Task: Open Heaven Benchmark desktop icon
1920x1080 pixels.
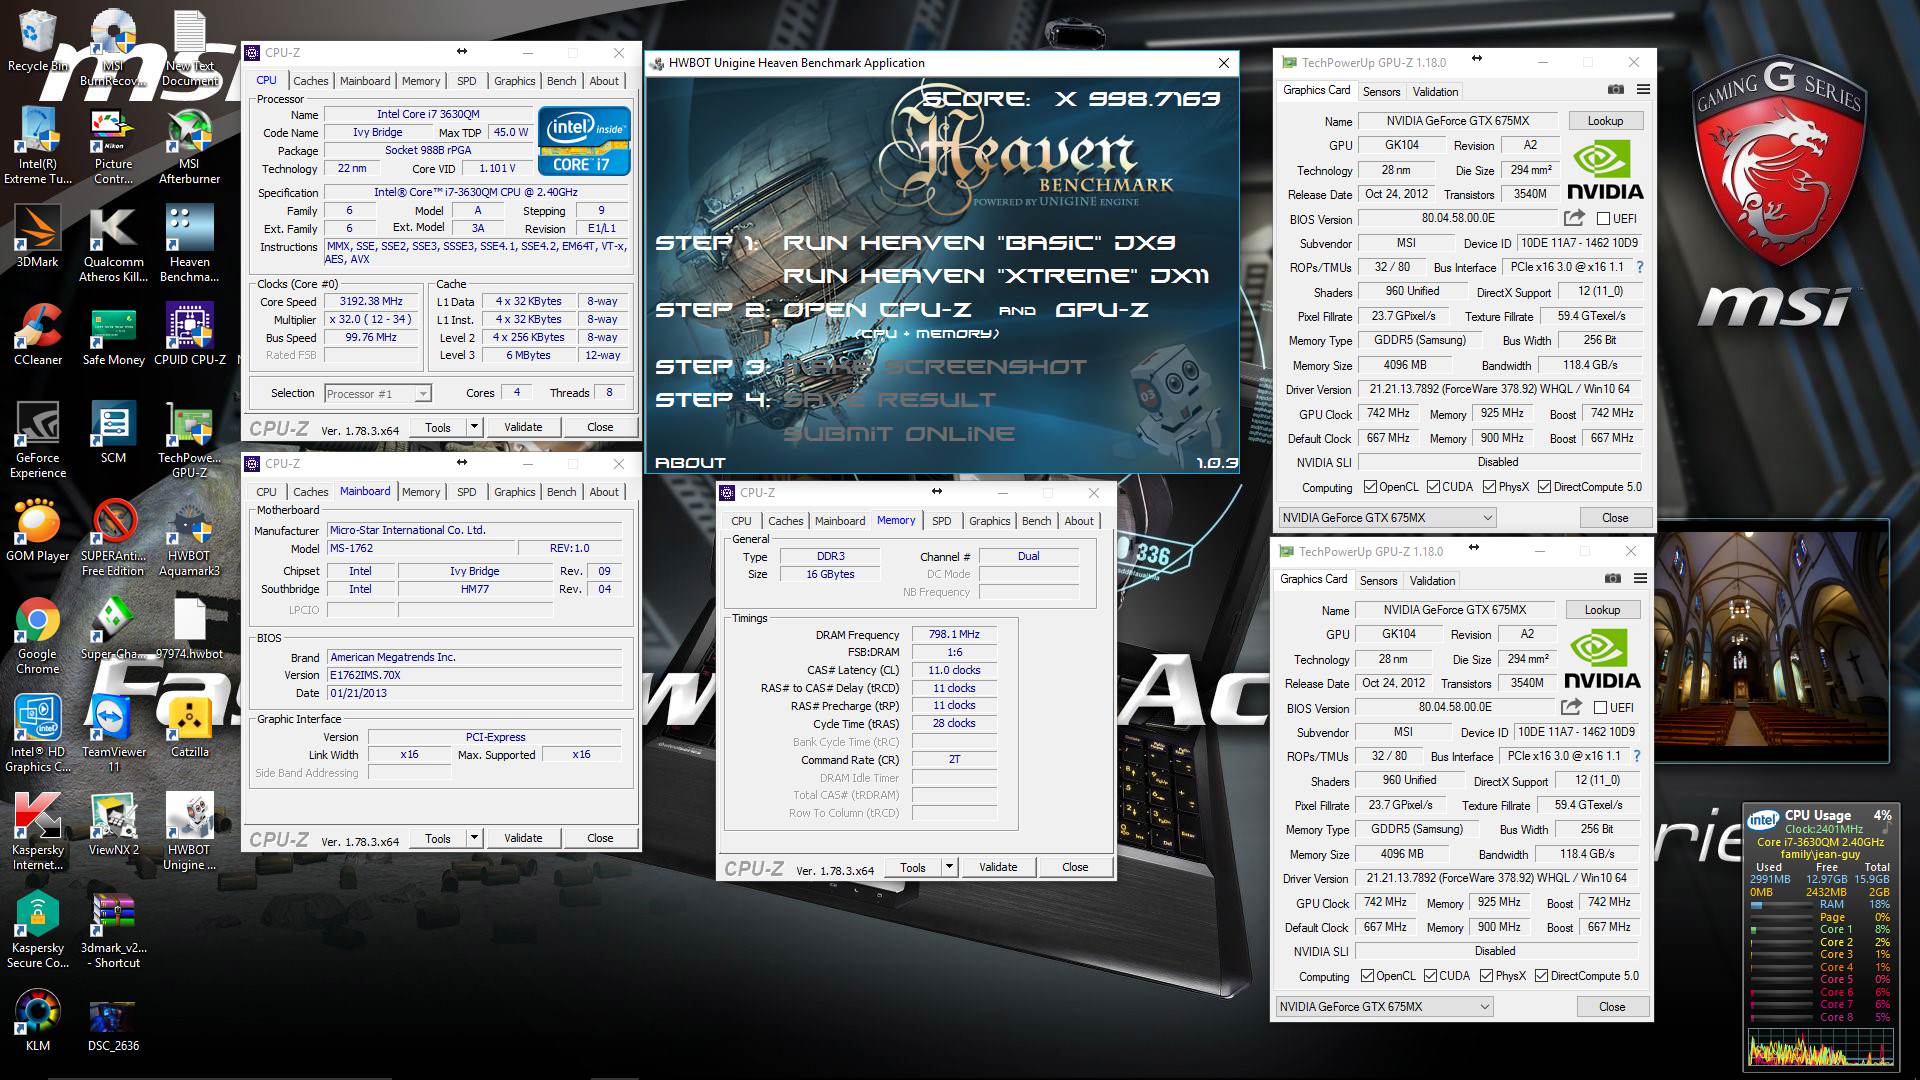Action: point(189,244)
